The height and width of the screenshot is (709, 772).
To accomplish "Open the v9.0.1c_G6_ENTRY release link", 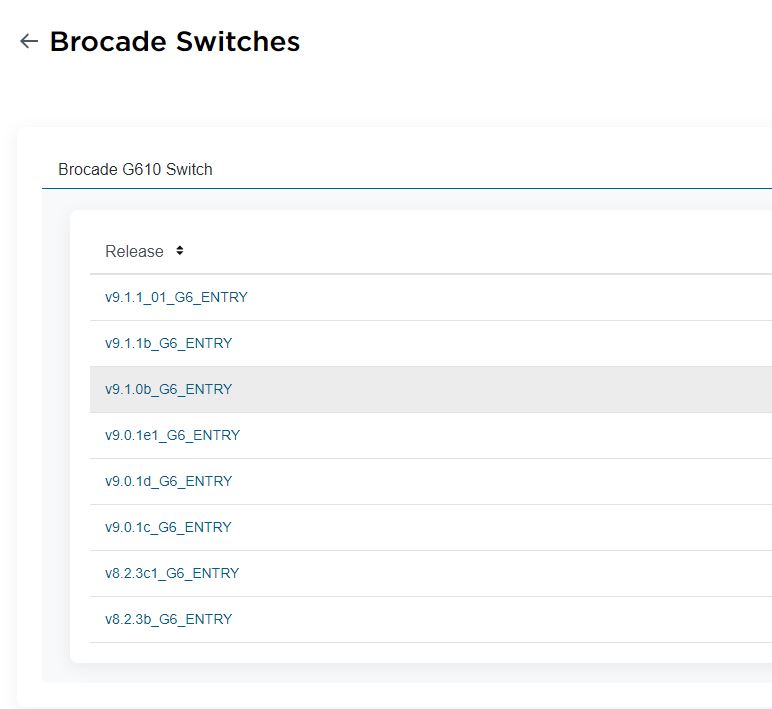I will click(x=168, y=527).
